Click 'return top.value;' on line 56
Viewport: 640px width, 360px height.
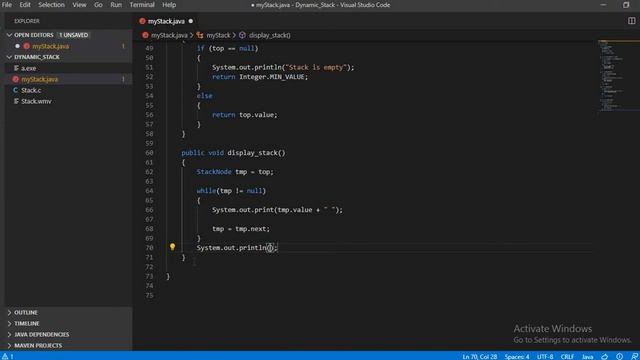click(x=244, y=115)
